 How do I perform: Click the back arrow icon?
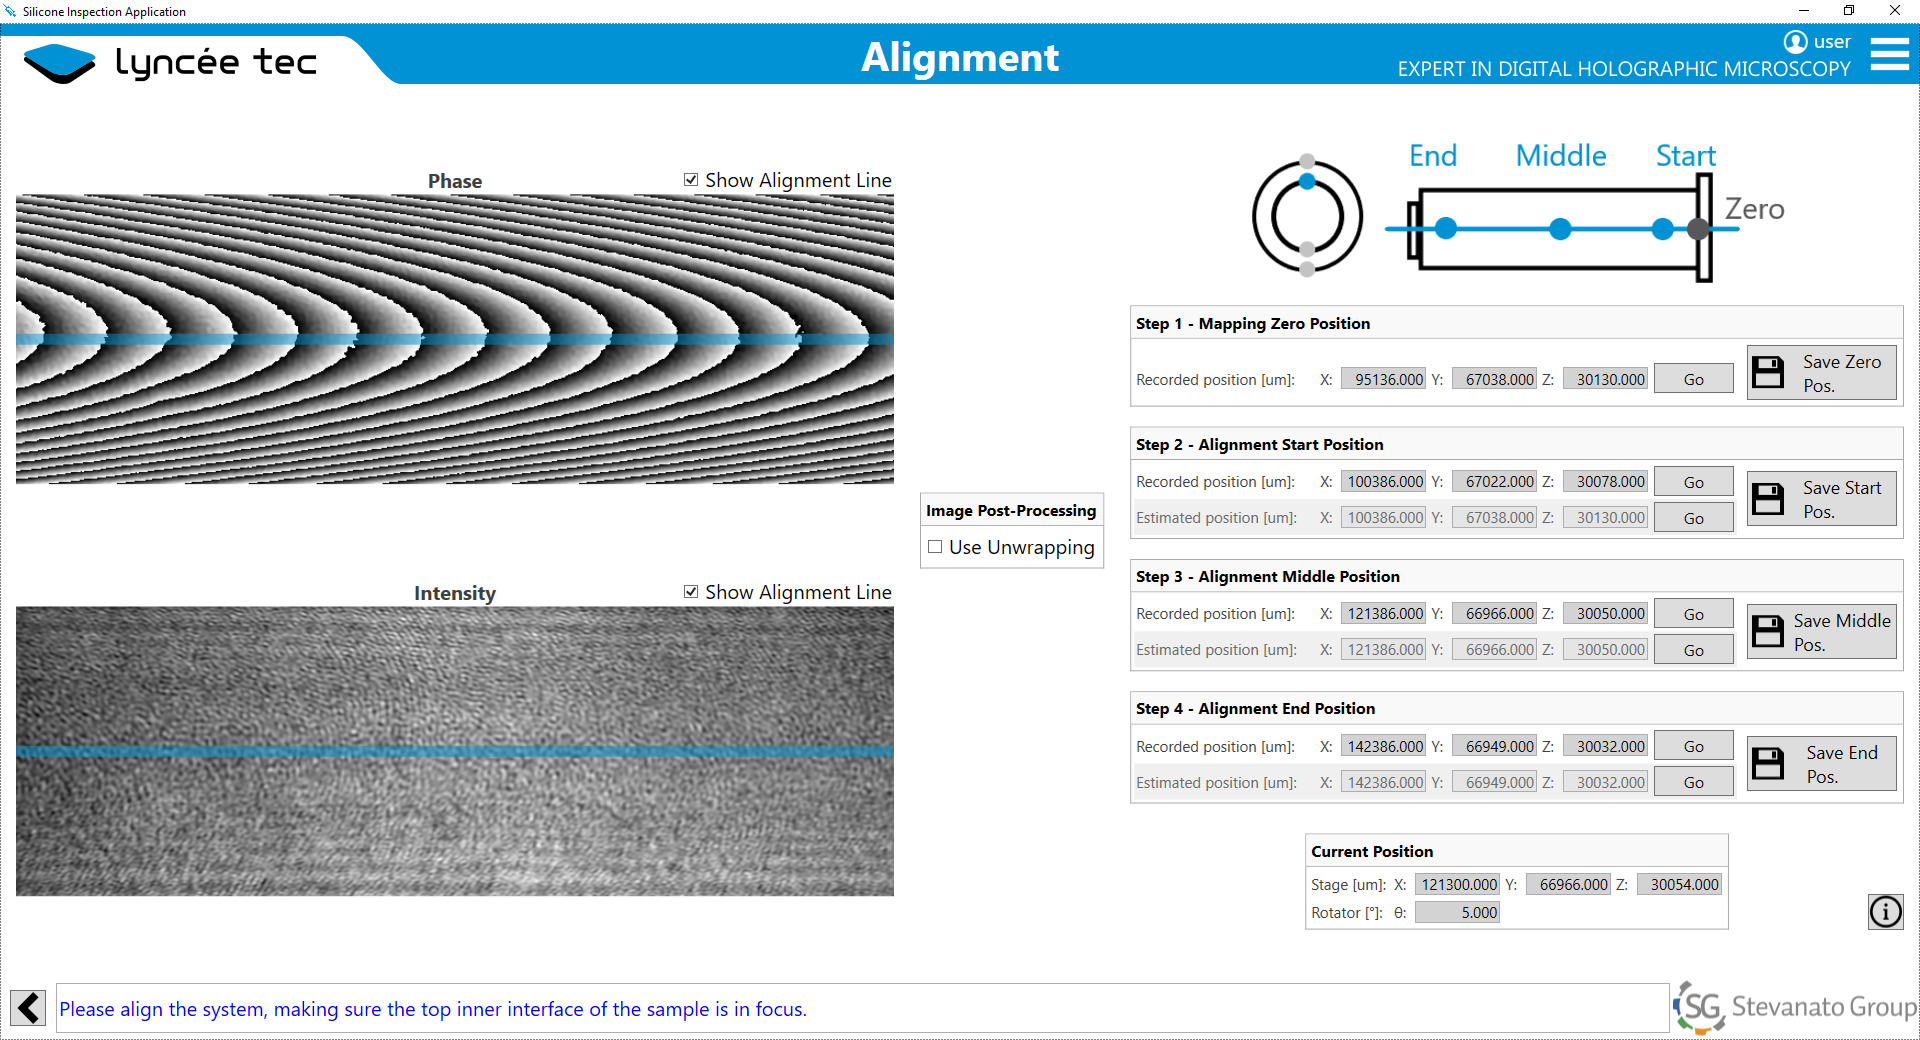(28, 1007)
